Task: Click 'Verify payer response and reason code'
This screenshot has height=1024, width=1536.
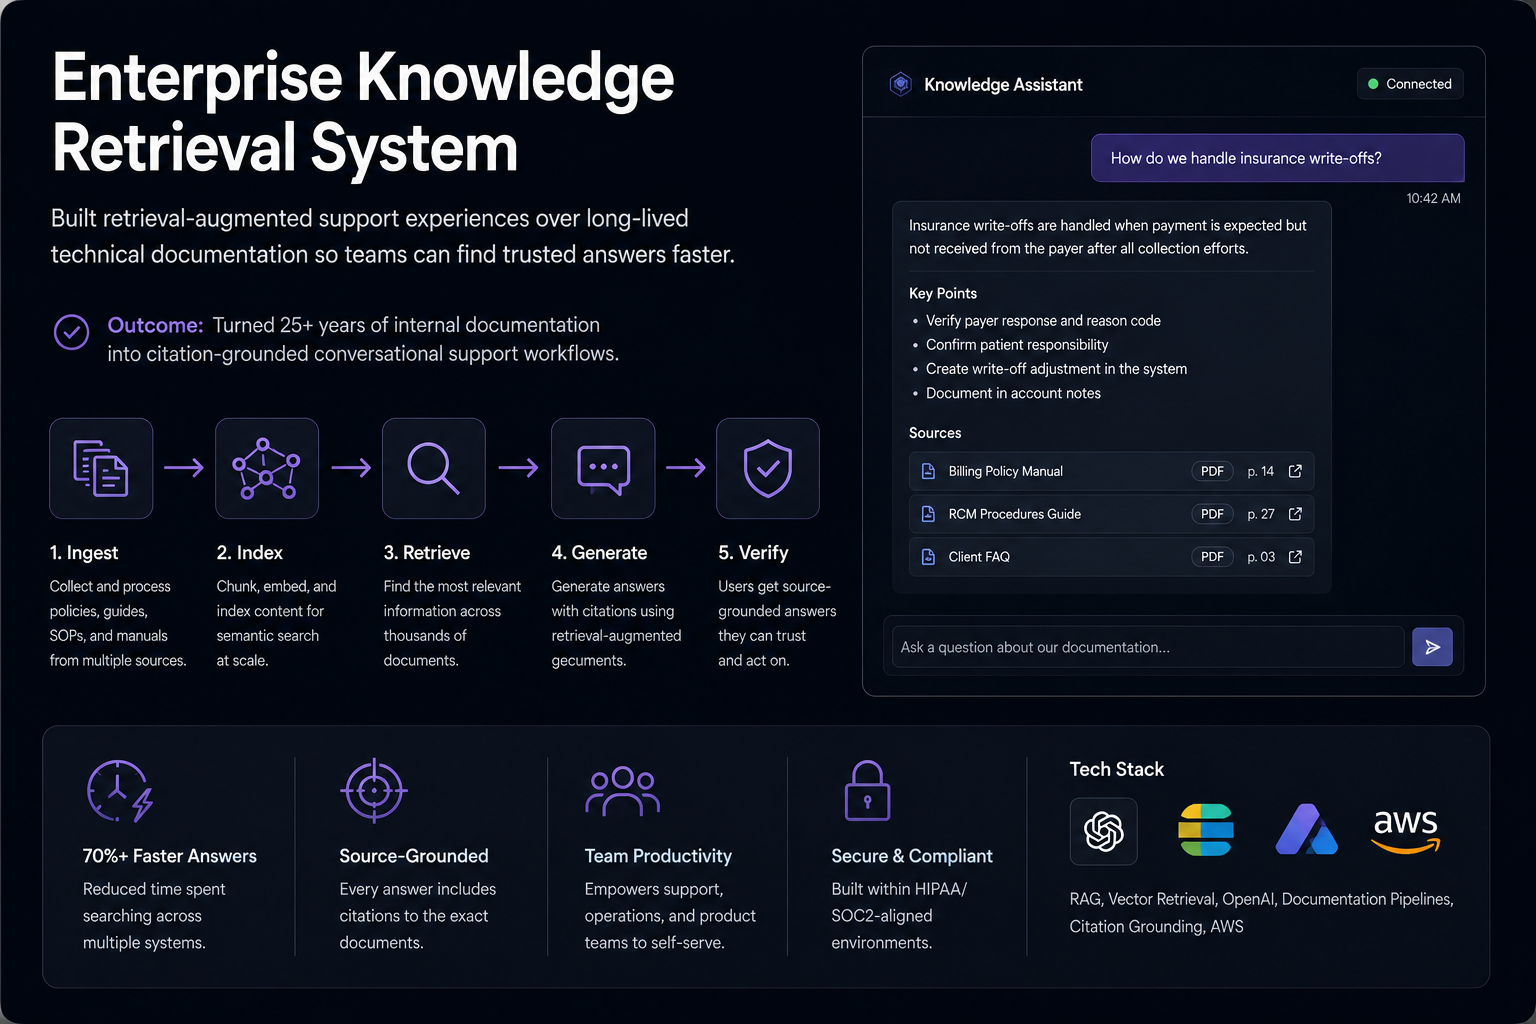Action: click(1043, 321)
